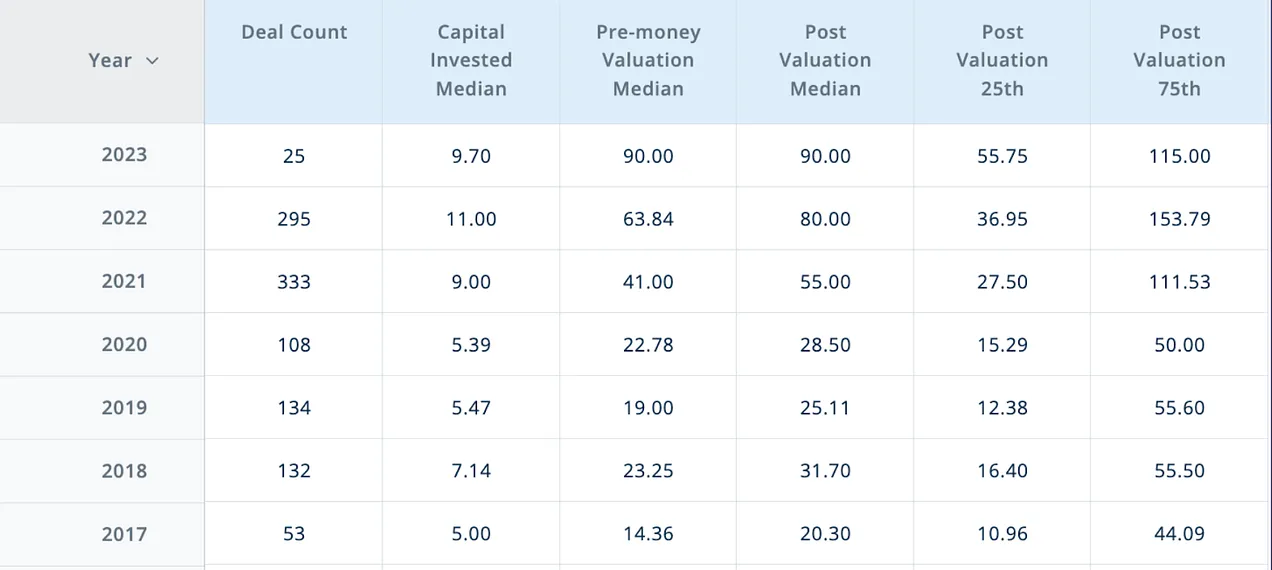Click the 333 deal count cell
The height and width of the screenshot is (570, 1272).
294,282
